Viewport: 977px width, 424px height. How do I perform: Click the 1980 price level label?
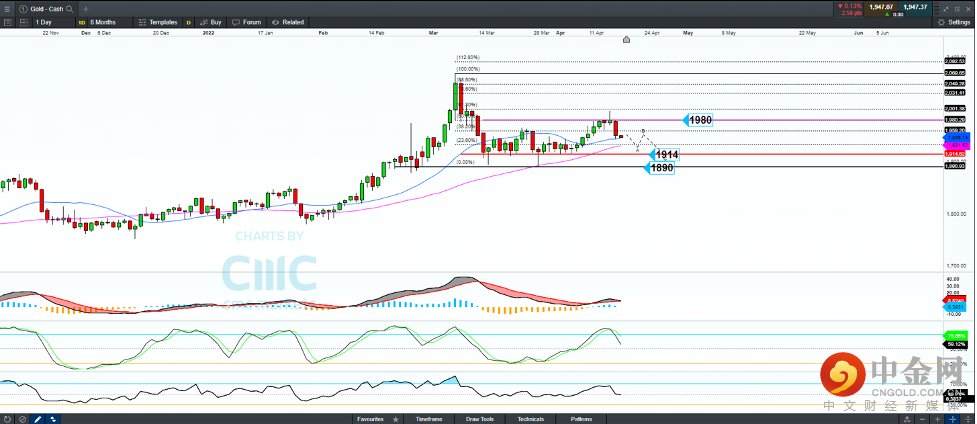(698, 120)
